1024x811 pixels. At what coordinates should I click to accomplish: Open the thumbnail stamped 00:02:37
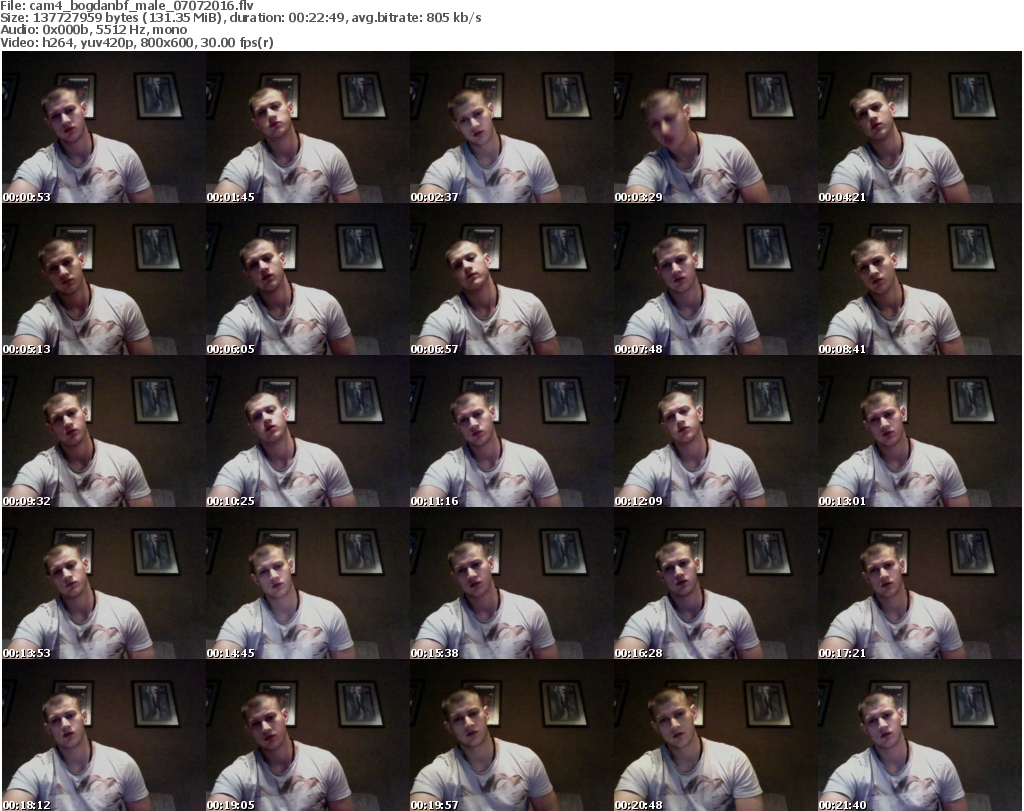click(x=511, y=127)
